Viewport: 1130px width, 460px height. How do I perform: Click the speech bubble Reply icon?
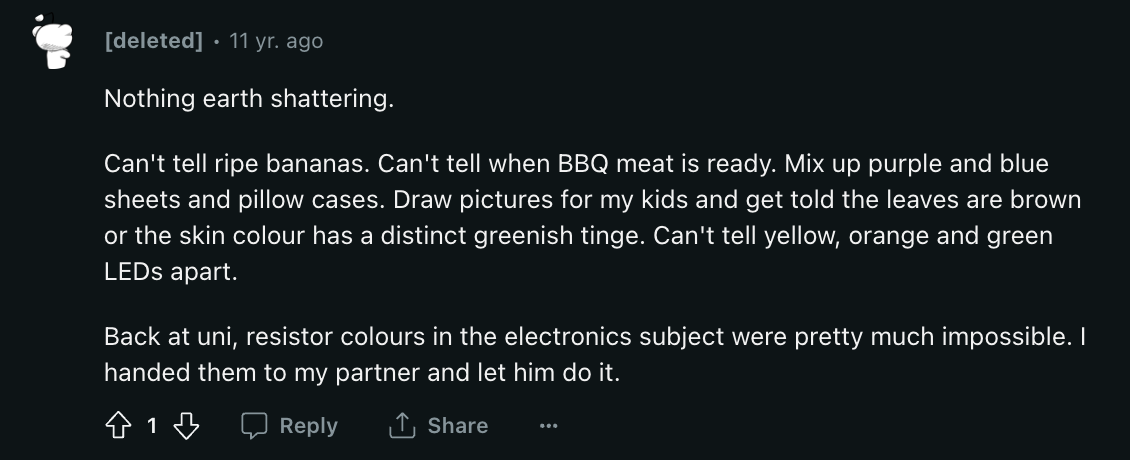[254, 426]
